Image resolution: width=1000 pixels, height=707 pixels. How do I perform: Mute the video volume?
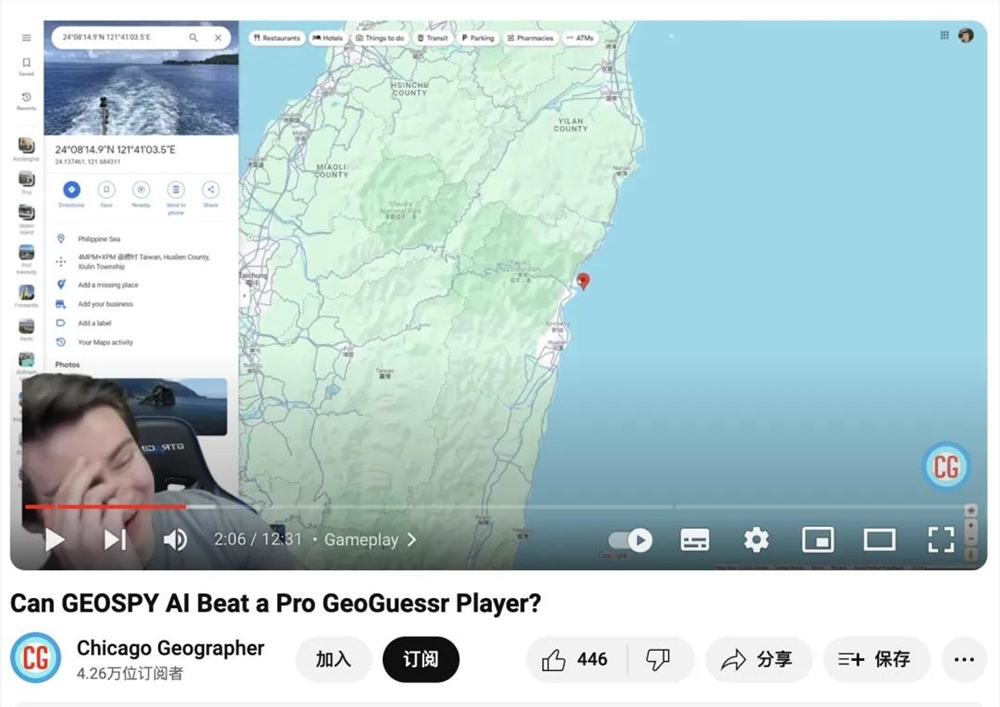pyautogui.click(x=175, y=539)
